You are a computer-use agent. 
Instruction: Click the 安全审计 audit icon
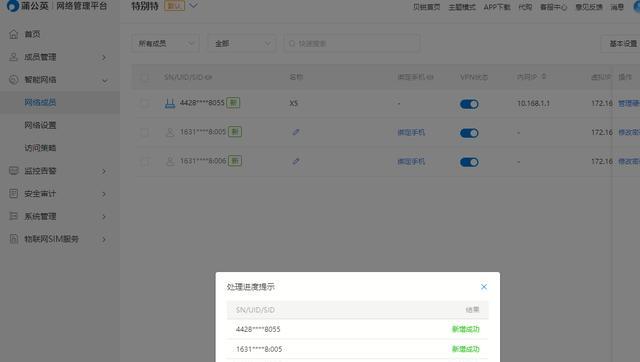tap(13, 193)
